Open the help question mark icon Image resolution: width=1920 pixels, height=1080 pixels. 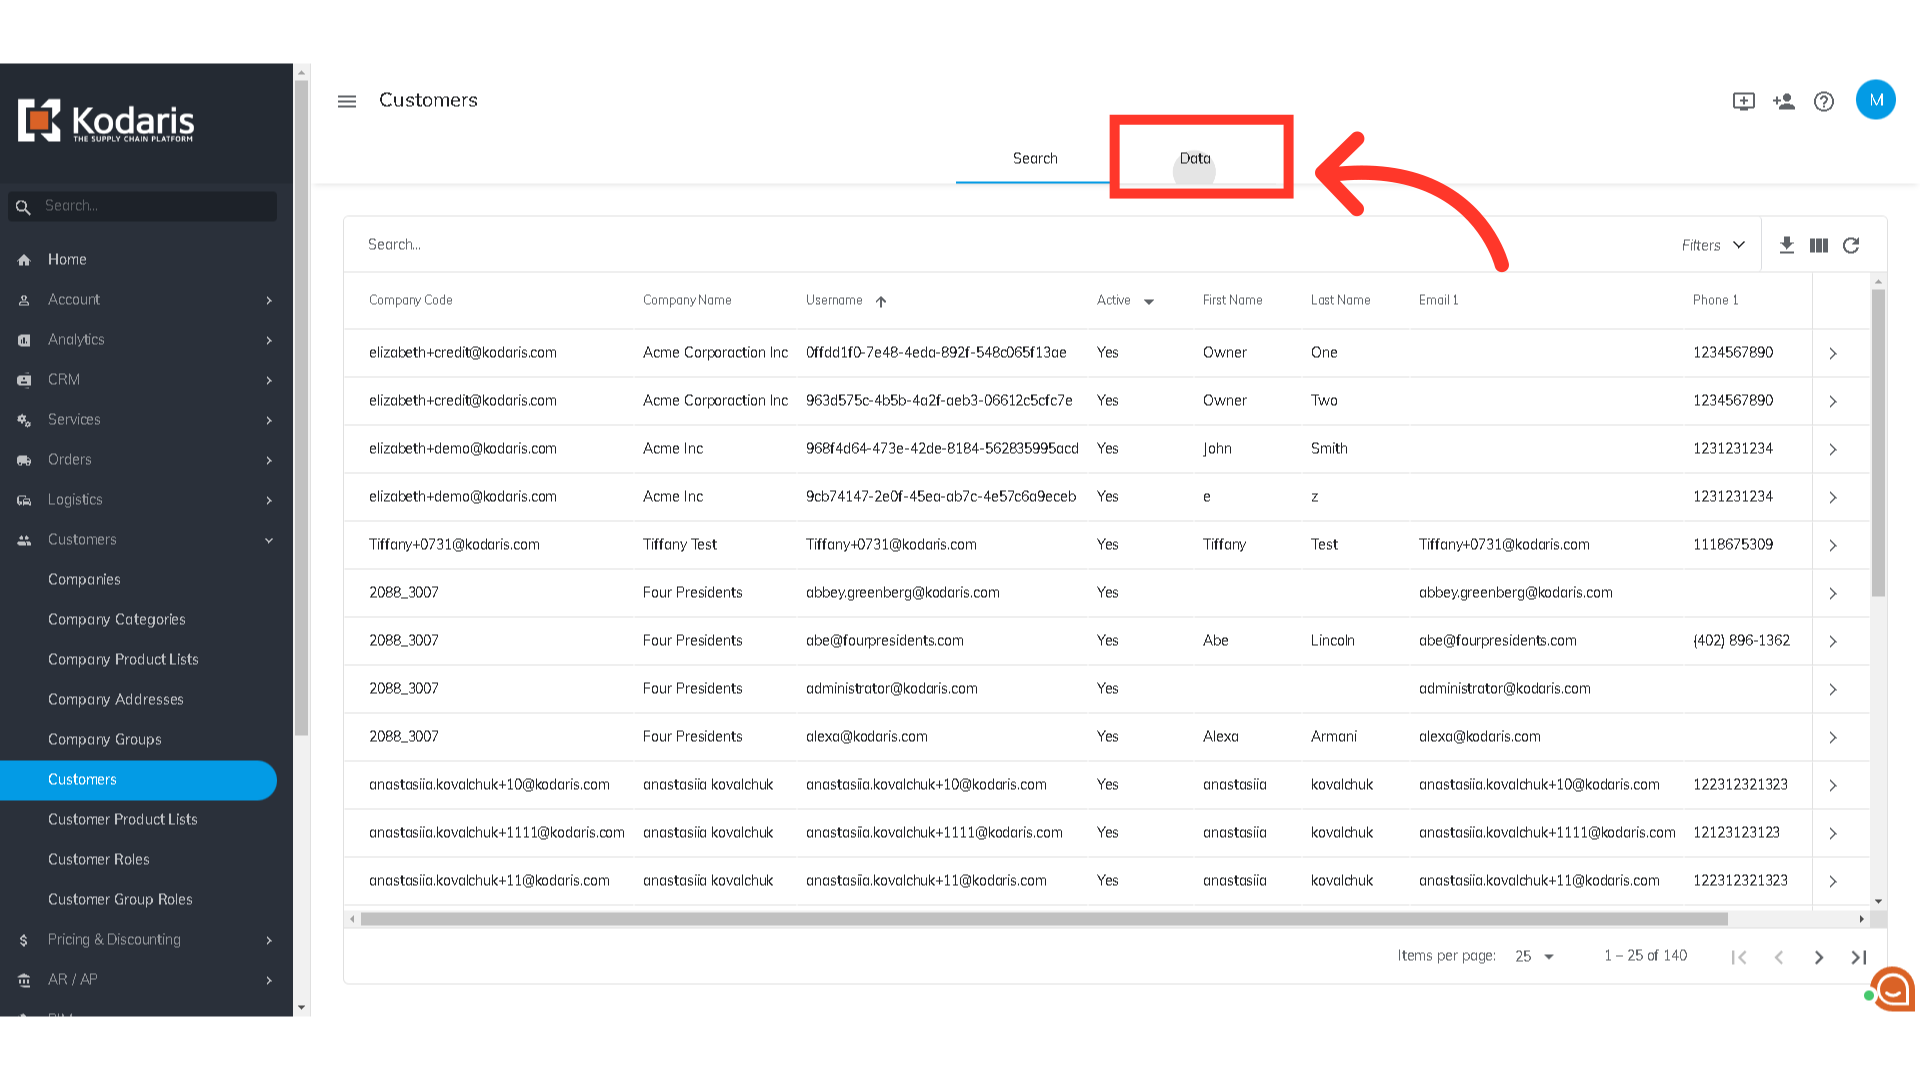click(1824, 101)
